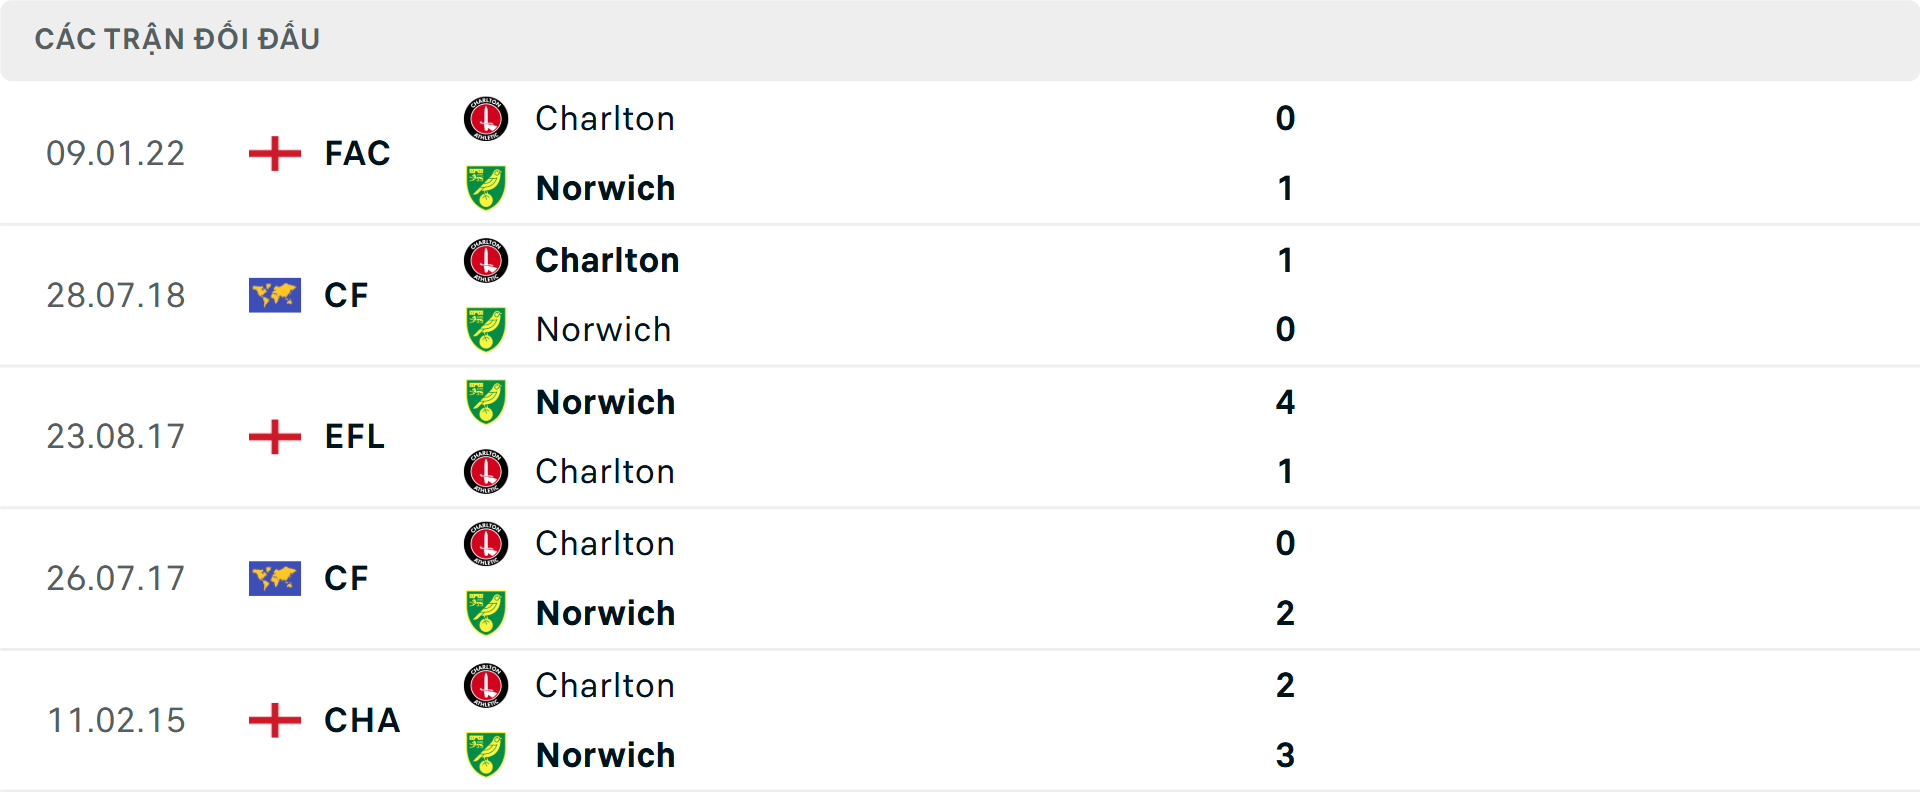
Task: Click the England flag beside the EFL label
Action: pos(273,437)
